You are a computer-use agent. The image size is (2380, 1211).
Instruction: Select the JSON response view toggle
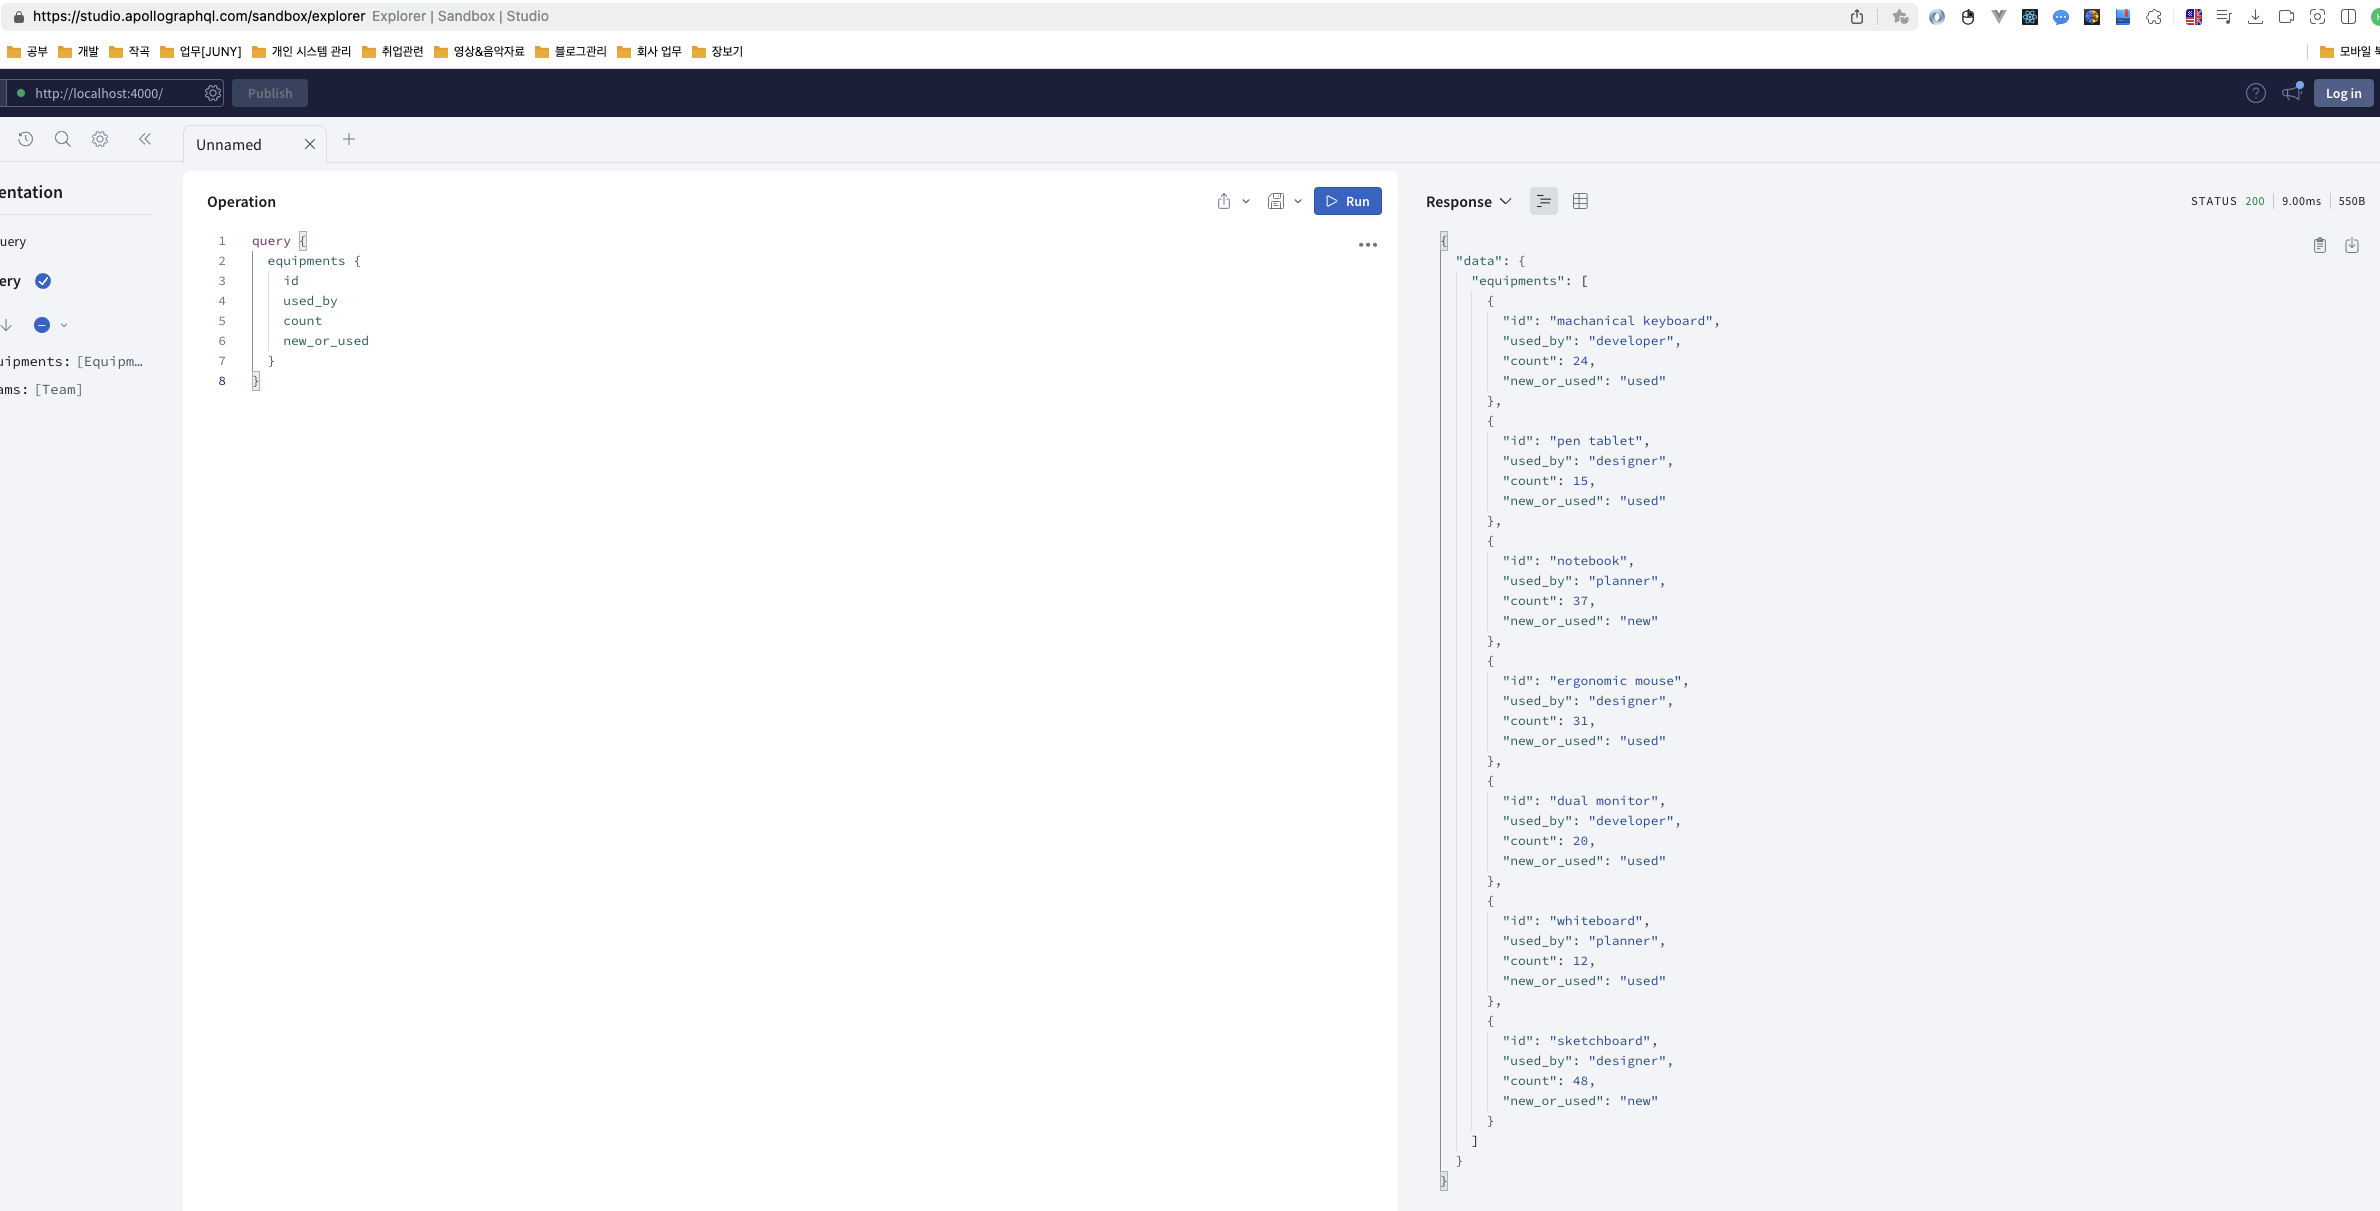(1544, 201)
